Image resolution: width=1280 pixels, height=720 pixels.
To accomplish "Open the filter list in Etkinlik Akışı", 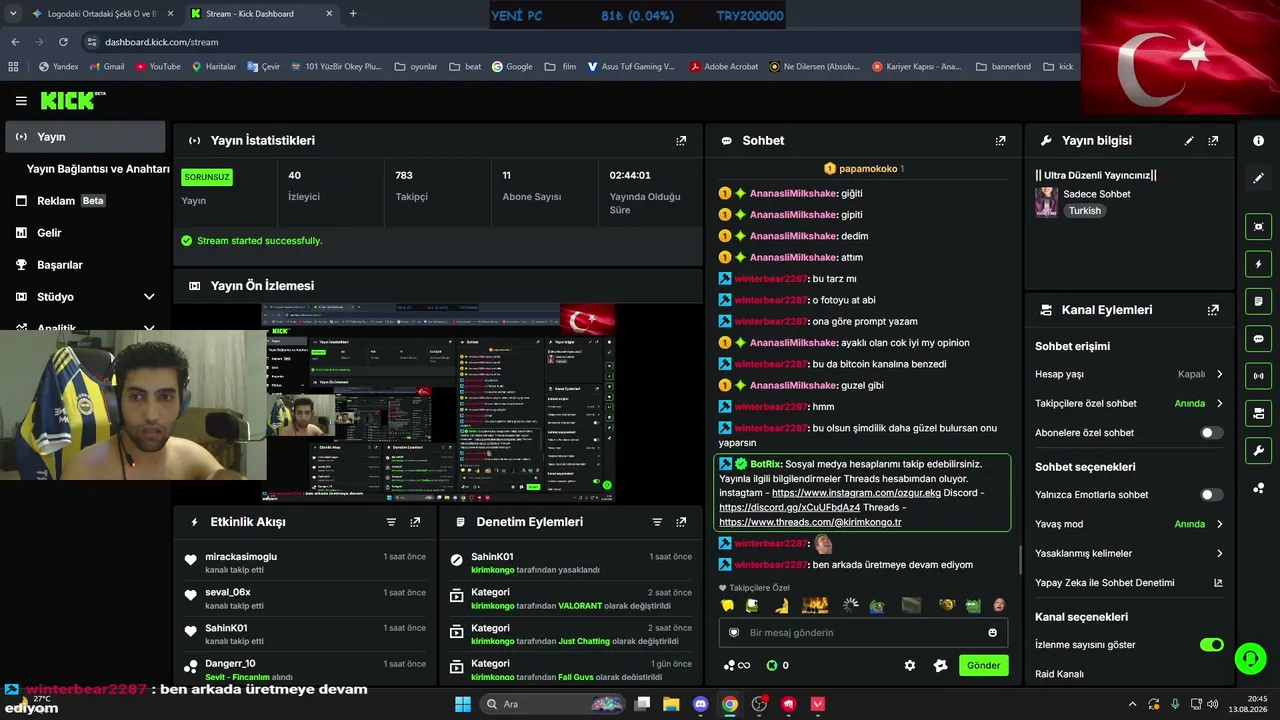I will (x=391, y=522).
